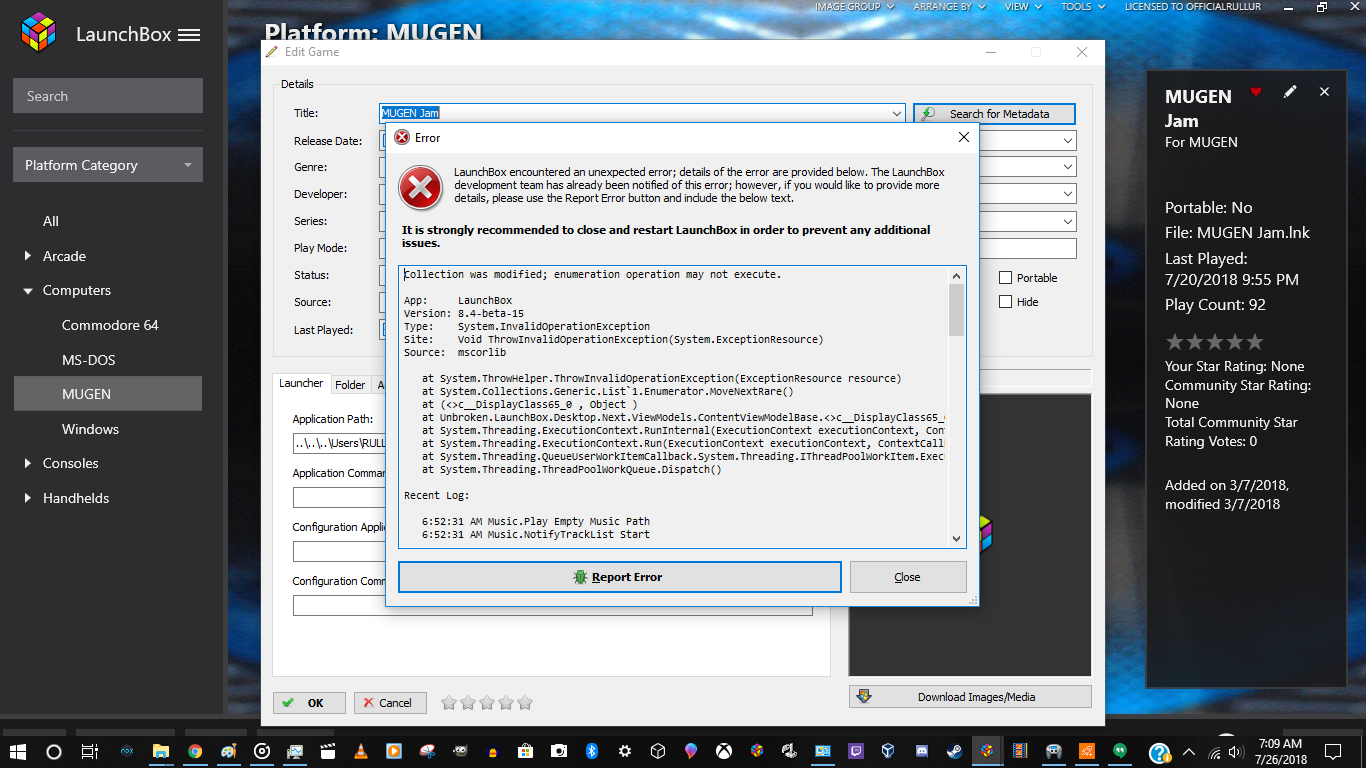This screenshot has height=768, width=1366.
Task: Click Close in the Error dialog
Action: (908, 577)
